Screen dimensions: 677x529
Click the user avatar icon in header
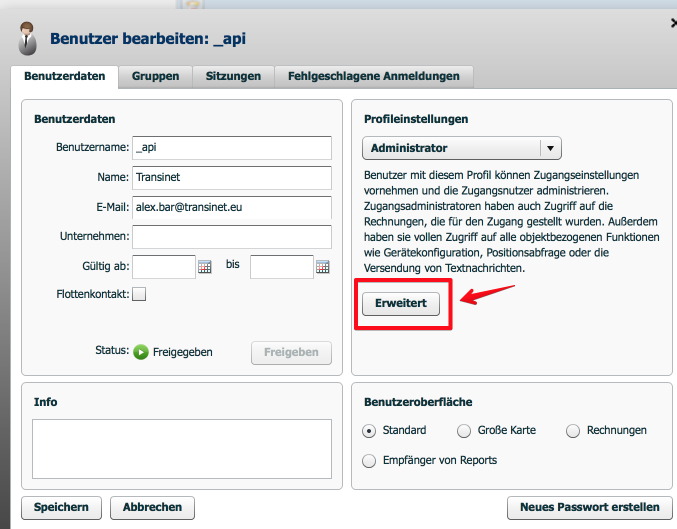coord(27,41)
